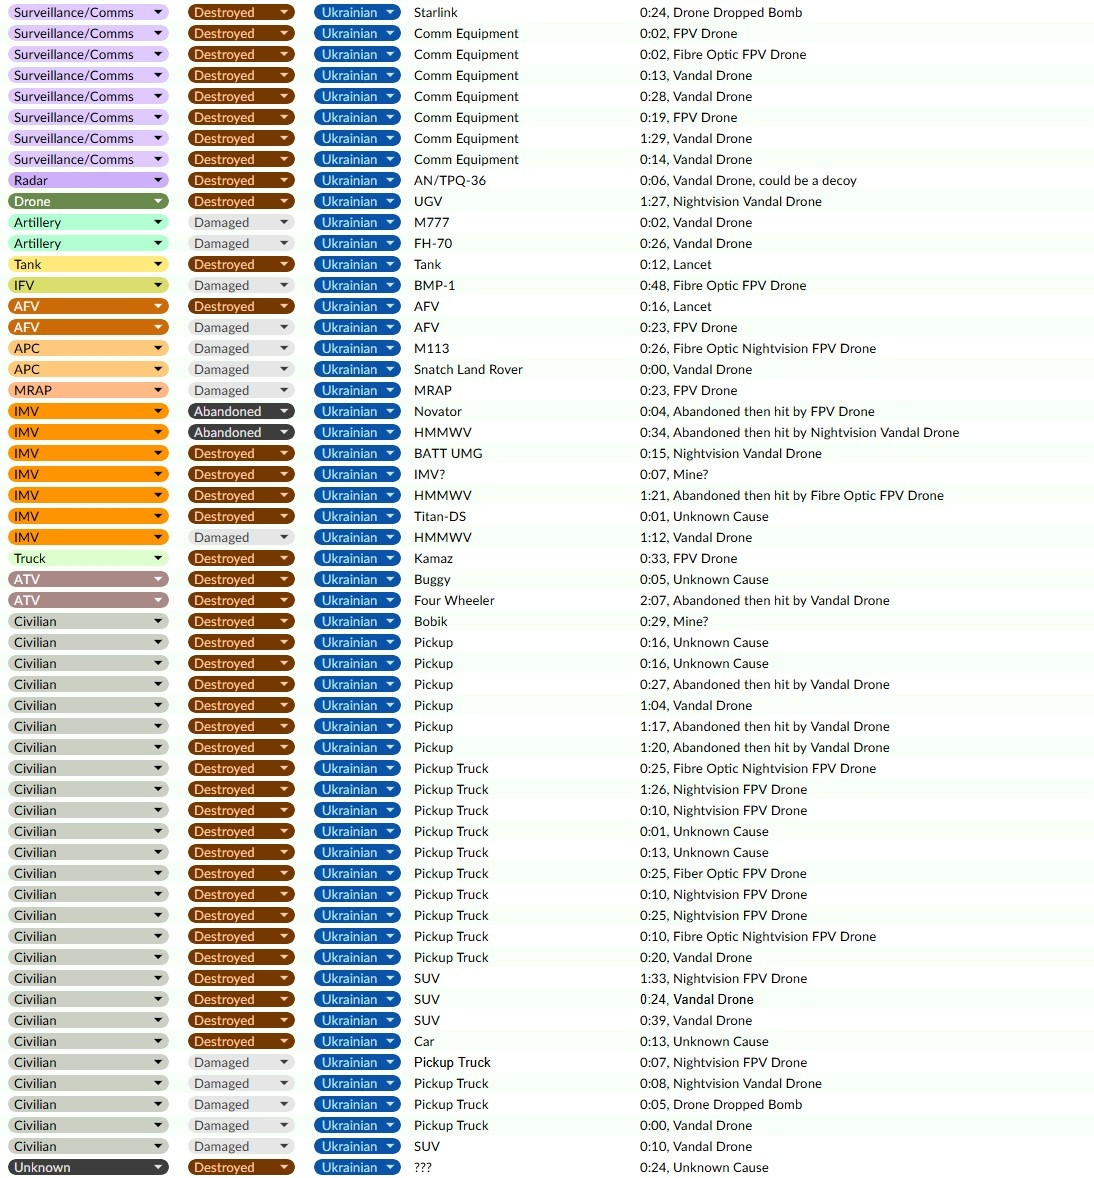The width and height of the screenshot is (1094, 1178).
Task: Open Destroyed status dropdown in Bobik row
Action: click(x=240, y=622)
